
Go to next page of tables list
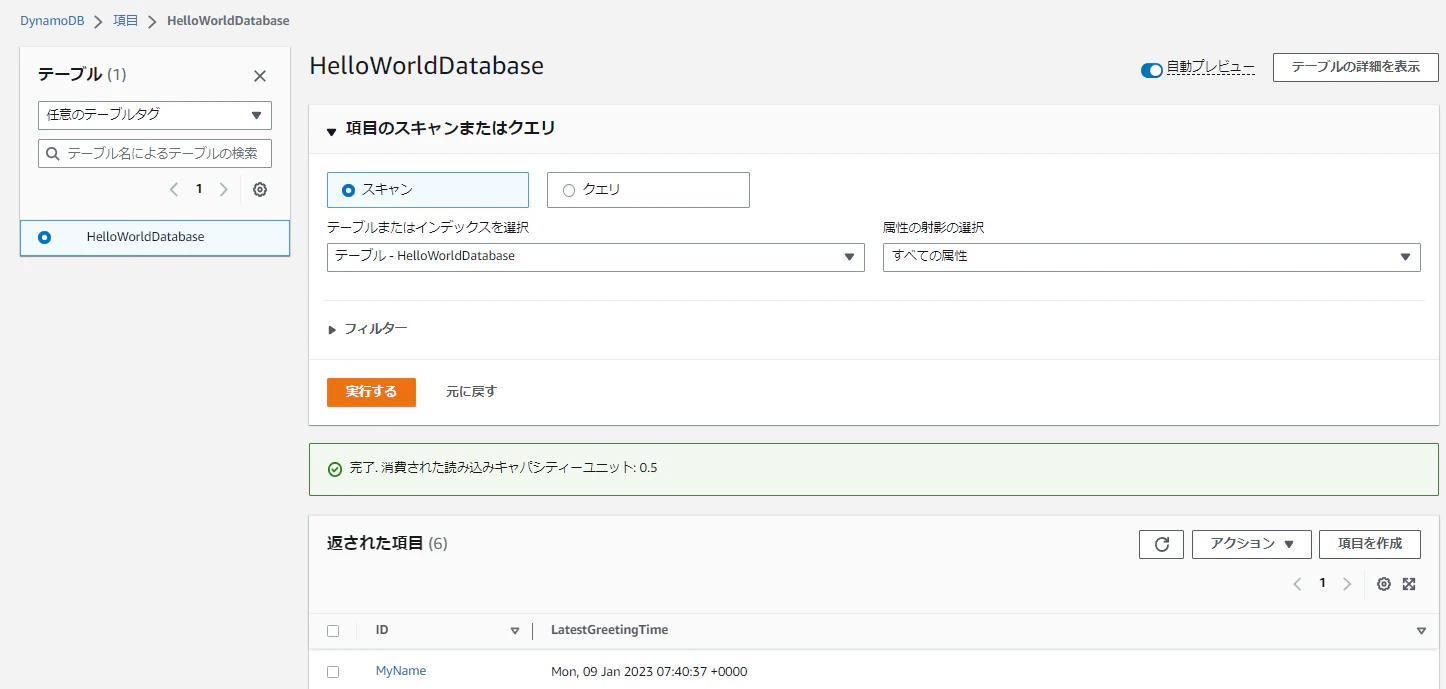point(223,189)
